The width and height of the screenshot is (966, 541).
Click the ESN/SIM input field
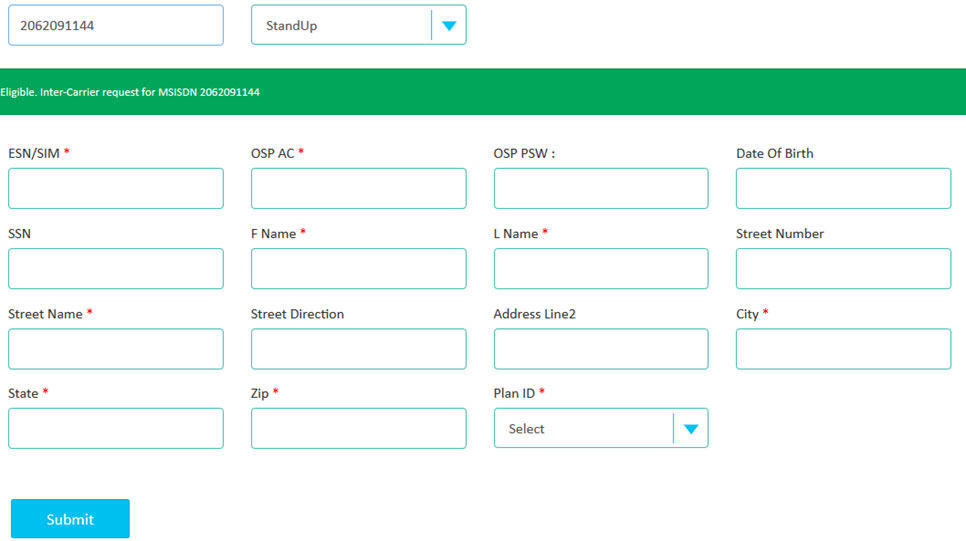[x=116, y=189]
